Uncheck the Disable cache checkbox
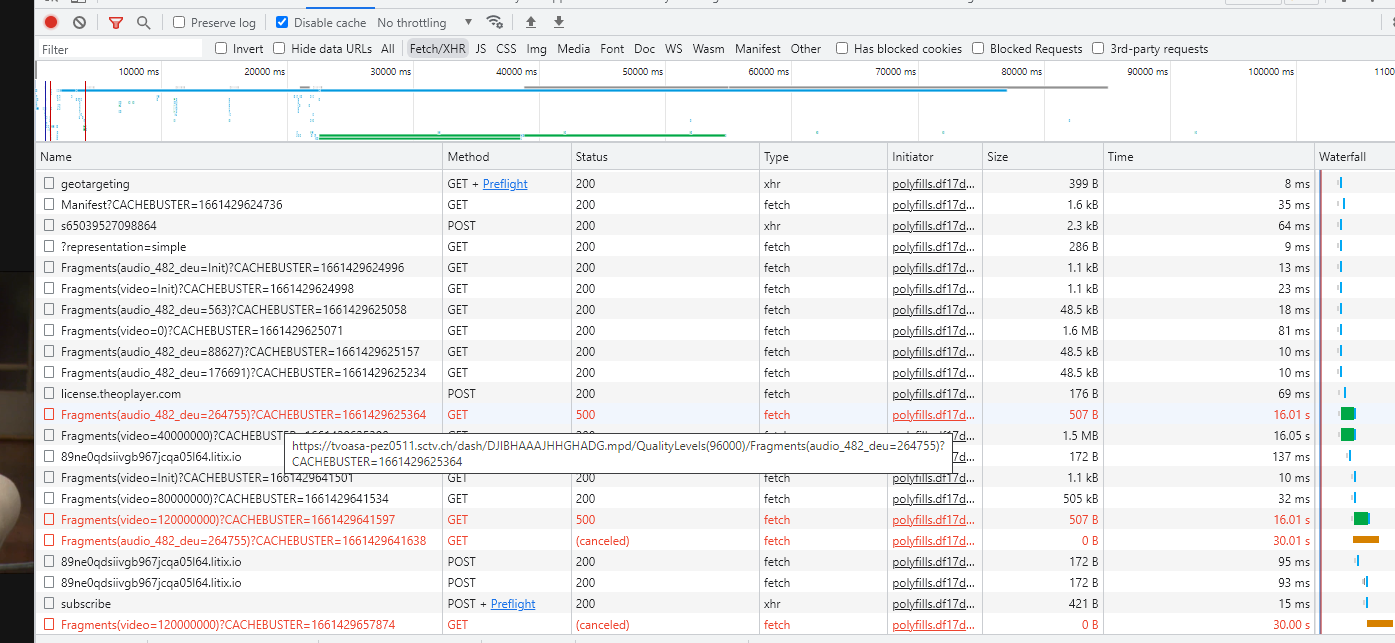This screenshot has width=1395, height=643. 282,22
